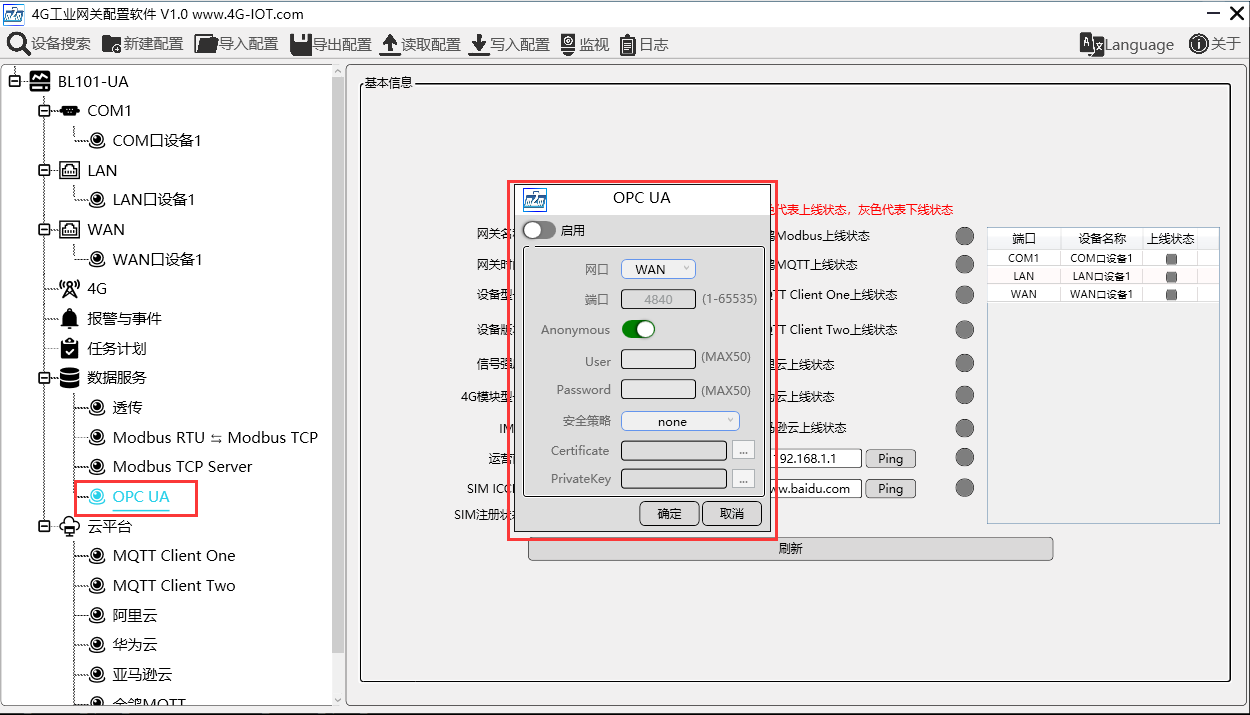Screen dimensions: 1250x715
Task: Click the WAN port icon in tree
Action: pos(70,229)
